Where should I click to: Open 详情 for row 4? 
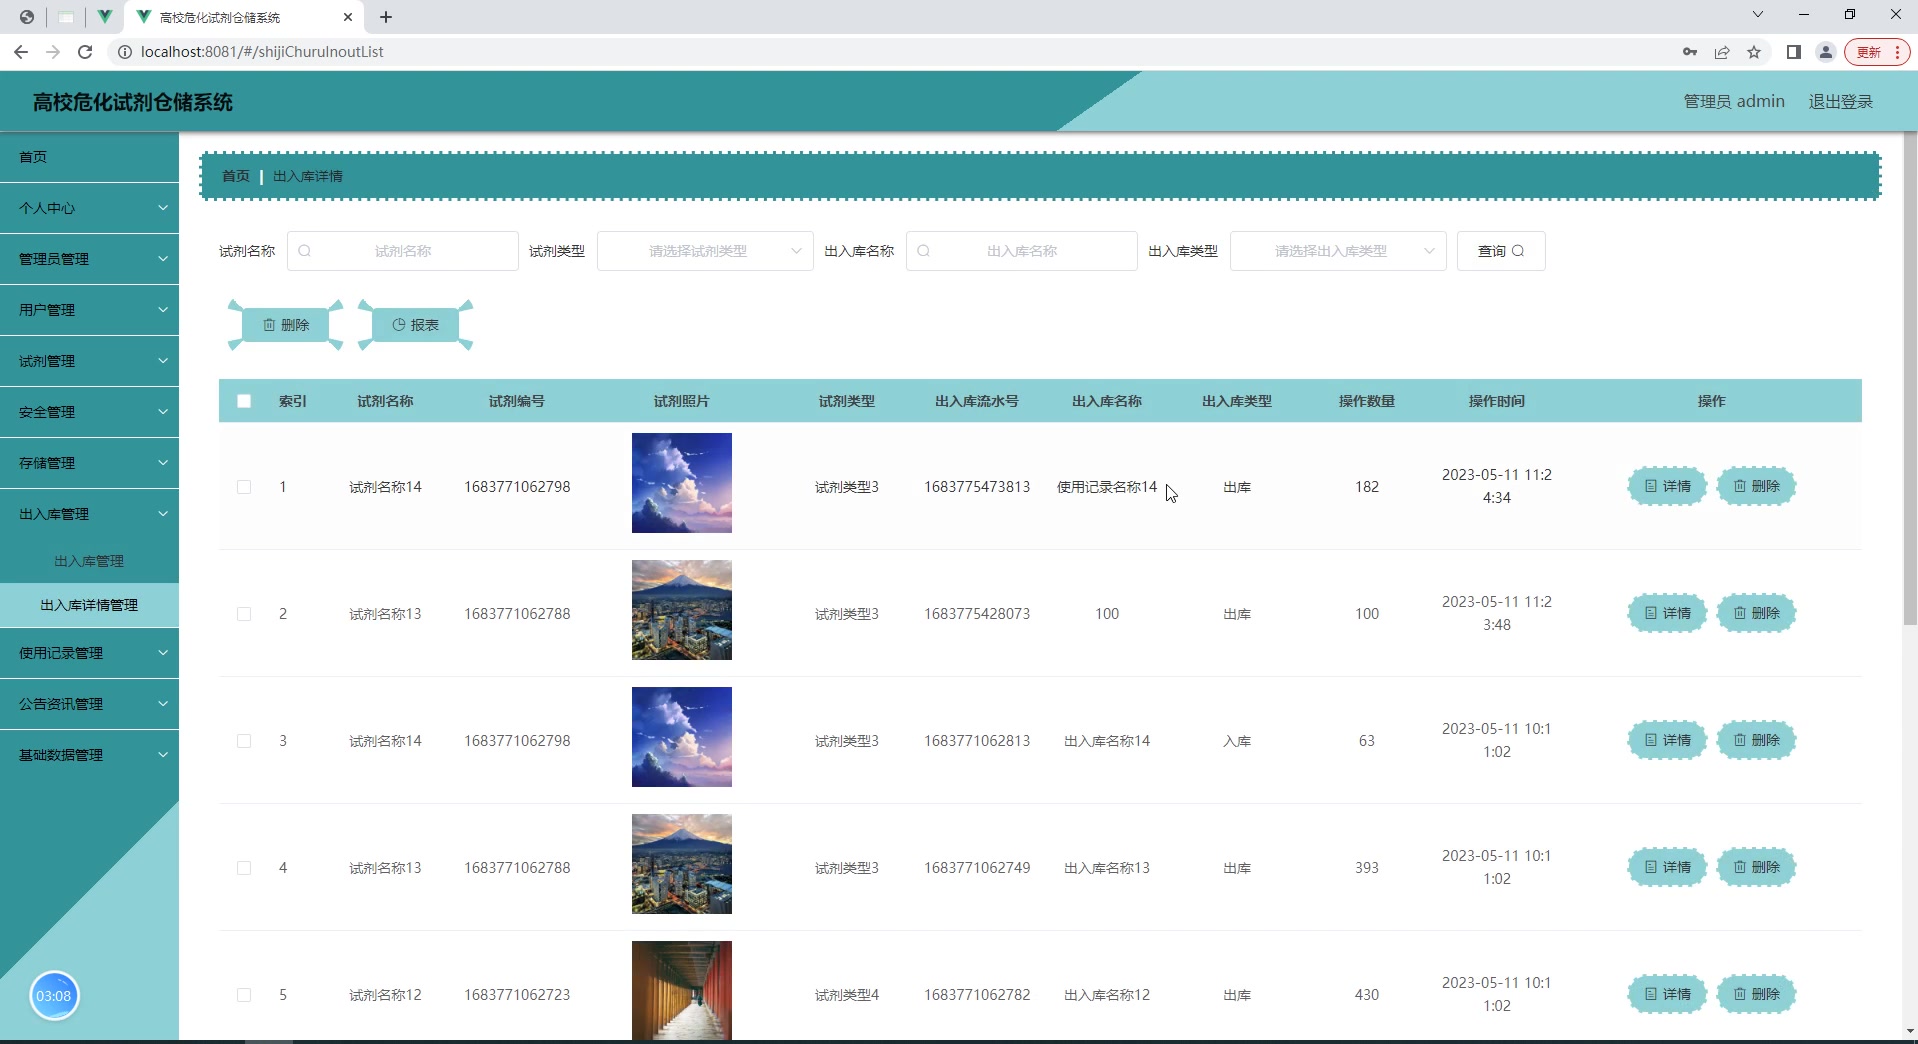[1667, 867]
